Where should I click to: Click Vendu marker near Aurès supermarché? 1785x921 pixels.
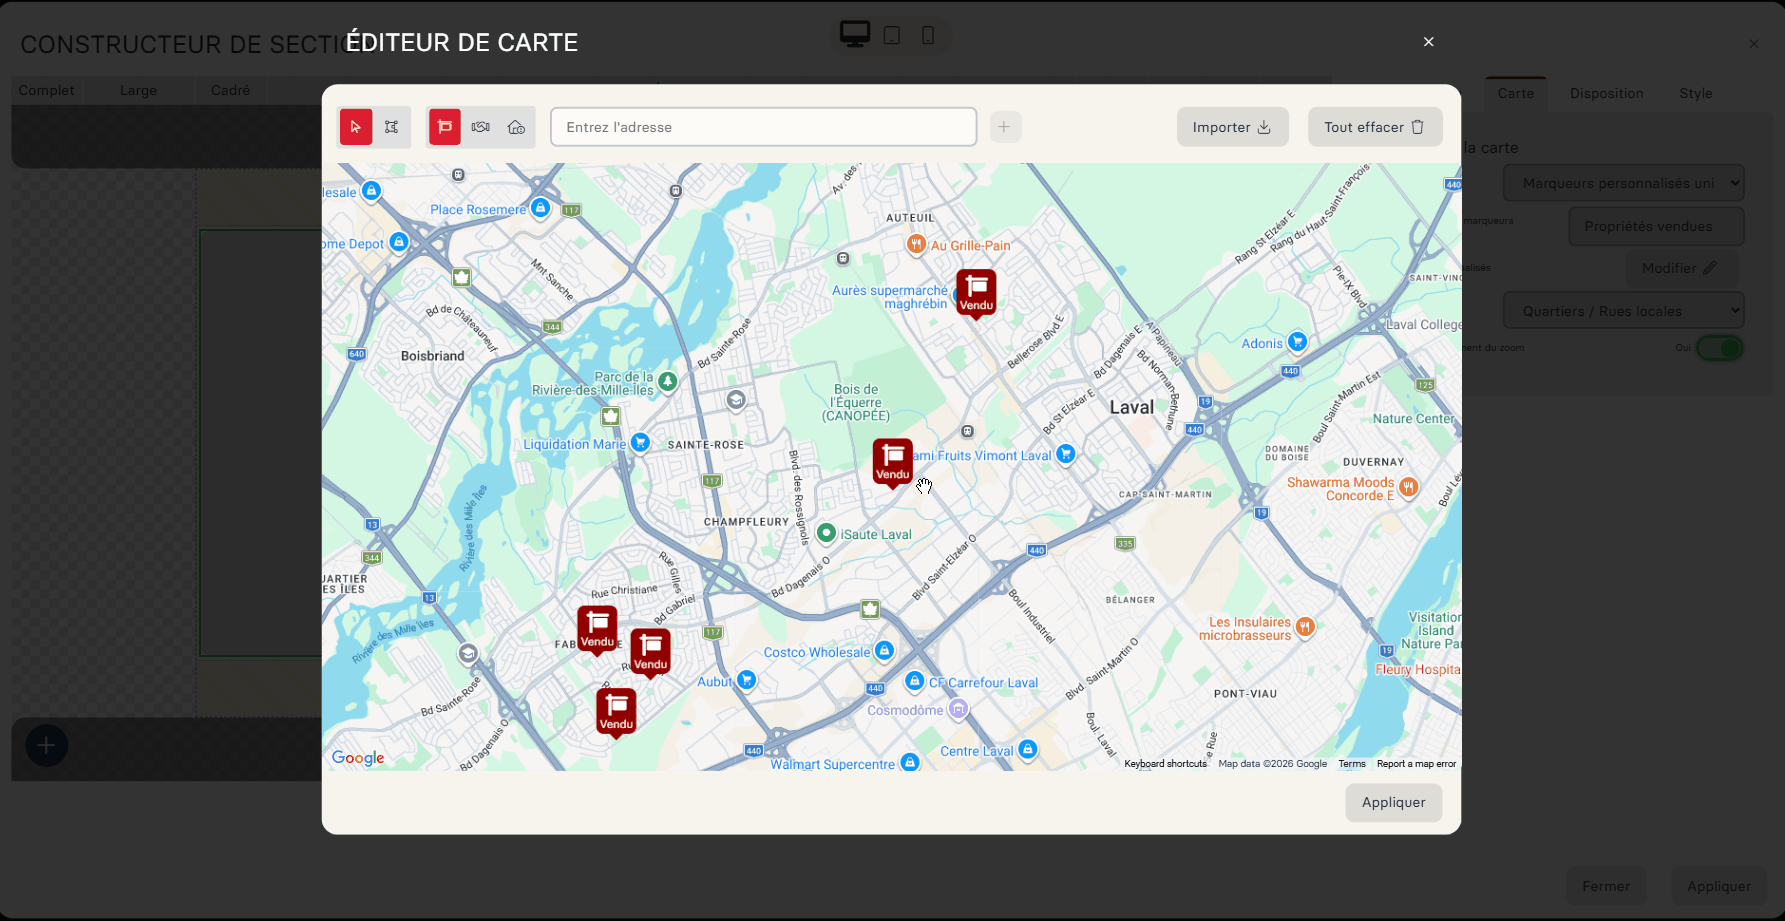[x=976, y=293]
